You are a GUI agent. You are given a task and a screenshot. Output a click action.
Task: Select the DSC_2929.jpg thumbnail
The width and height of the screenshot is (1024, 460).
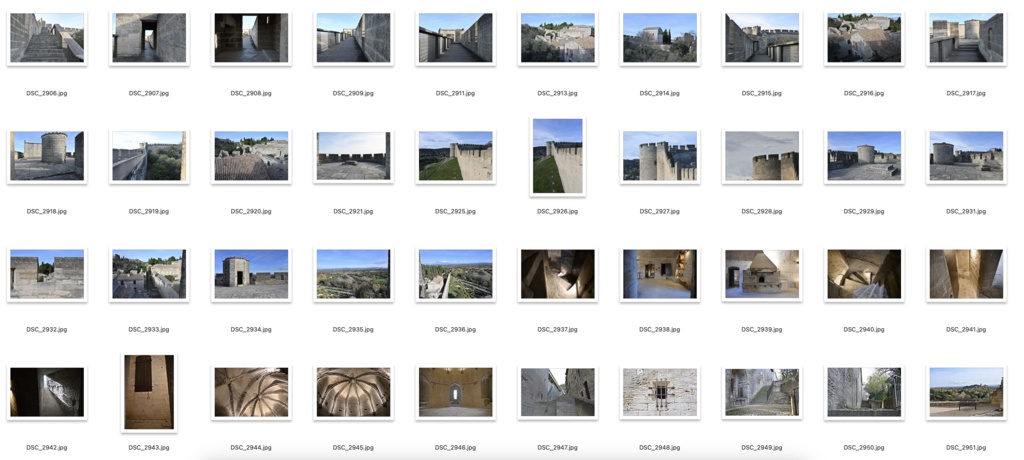tap(864, 156)
